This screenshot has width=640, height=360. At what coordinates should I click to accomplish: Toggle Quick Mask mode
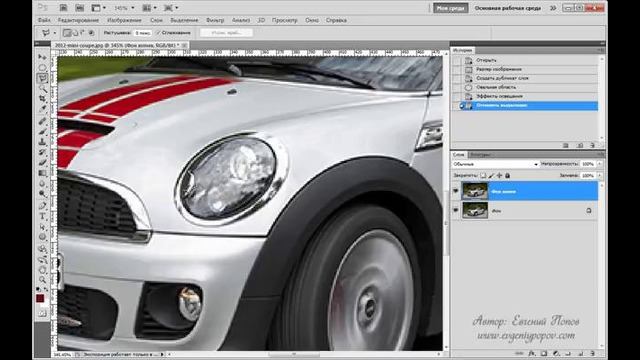coord(42,313)
